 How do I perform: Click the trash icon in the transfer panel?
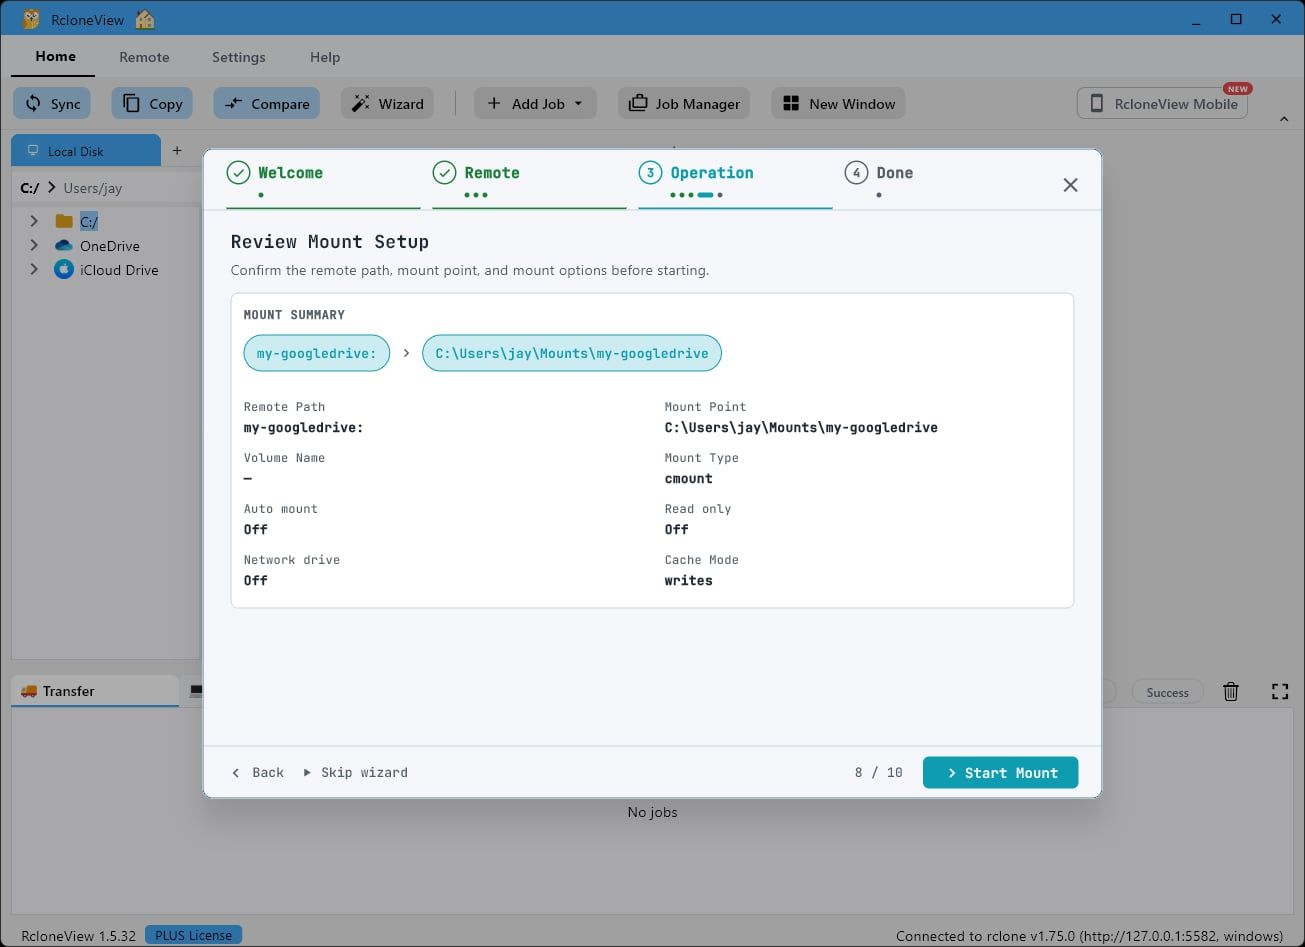click(1231, 691)
